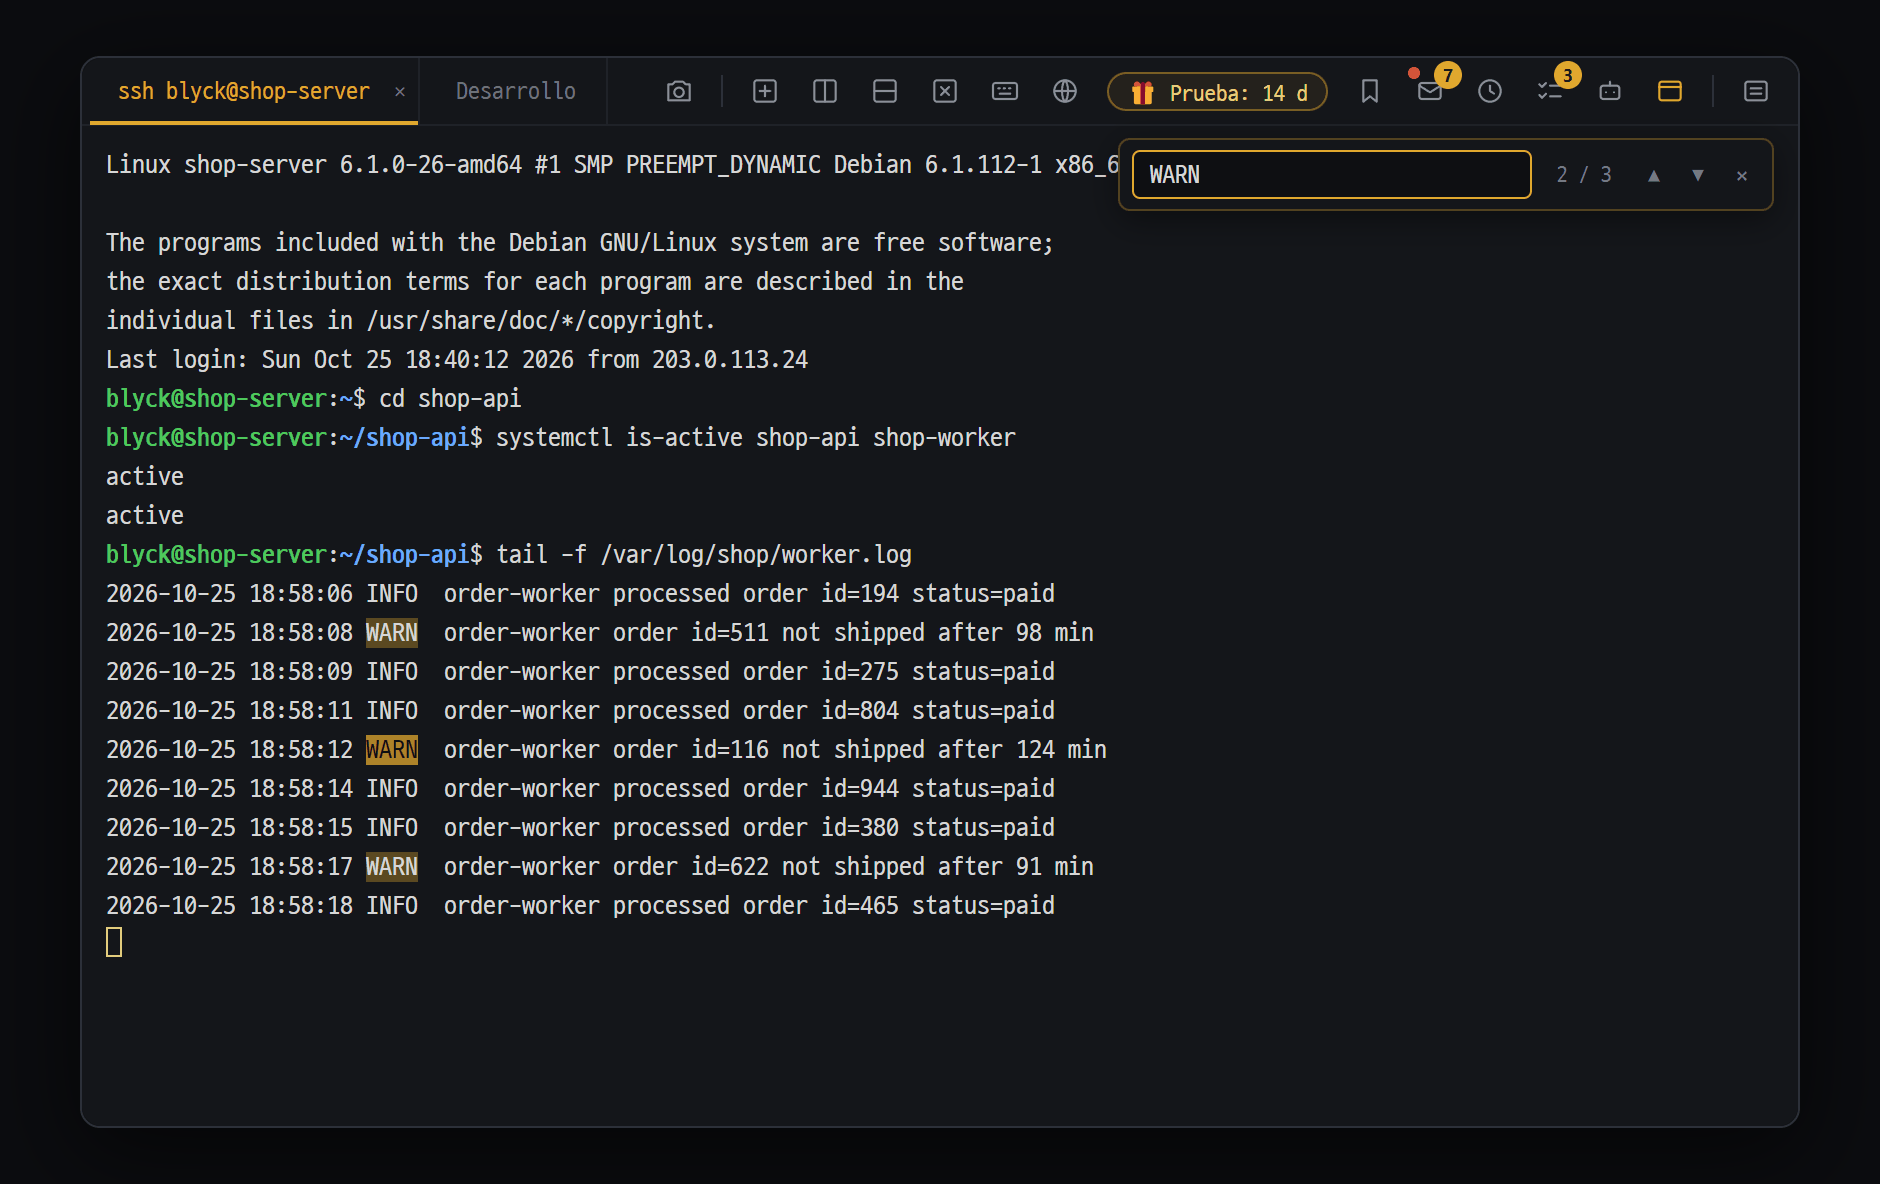The height and width of the screenshot is (1184, 1880).
Task: Open the keyboard shortcuts icon
Action: pyautogui.click(x=1005, y=92)
